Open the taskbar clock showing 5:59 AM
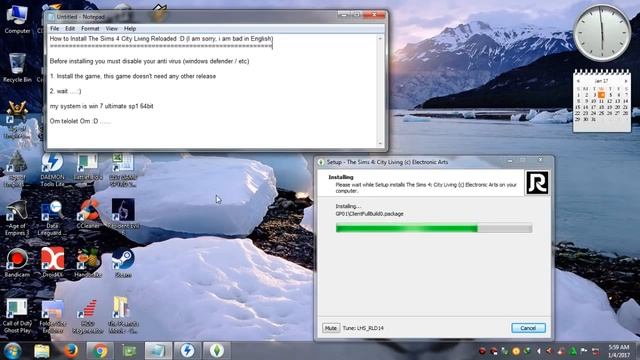 (x=618, y=351)
